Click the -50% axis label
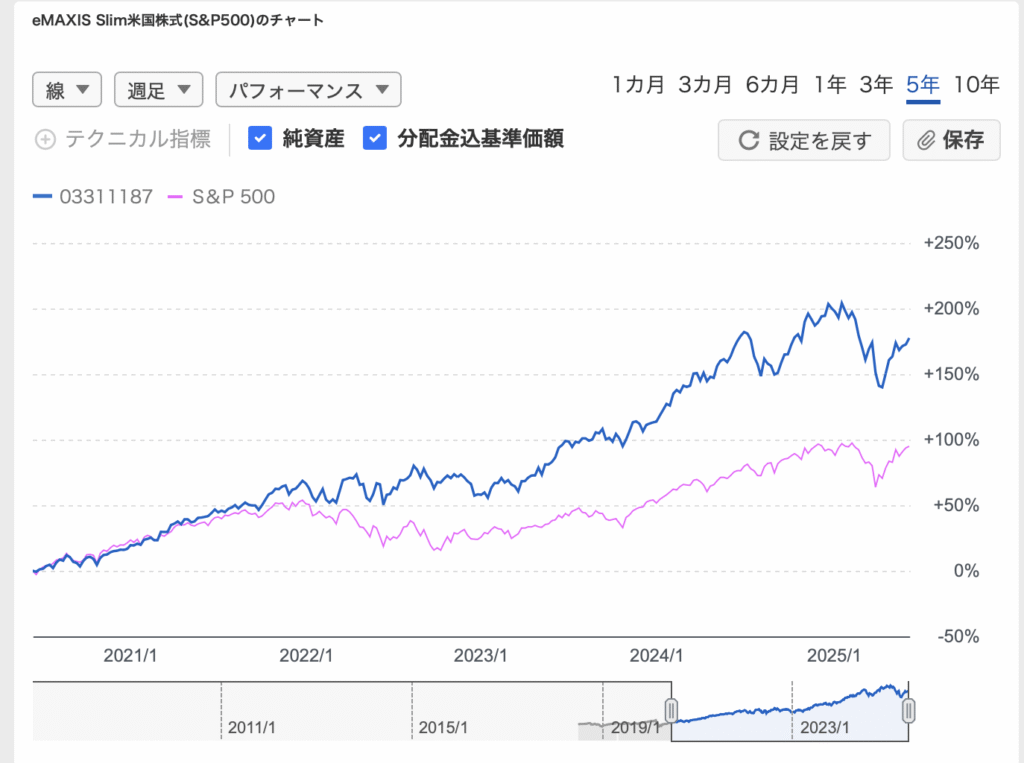The image size is (1024, 763). click(x=958, y=636)
